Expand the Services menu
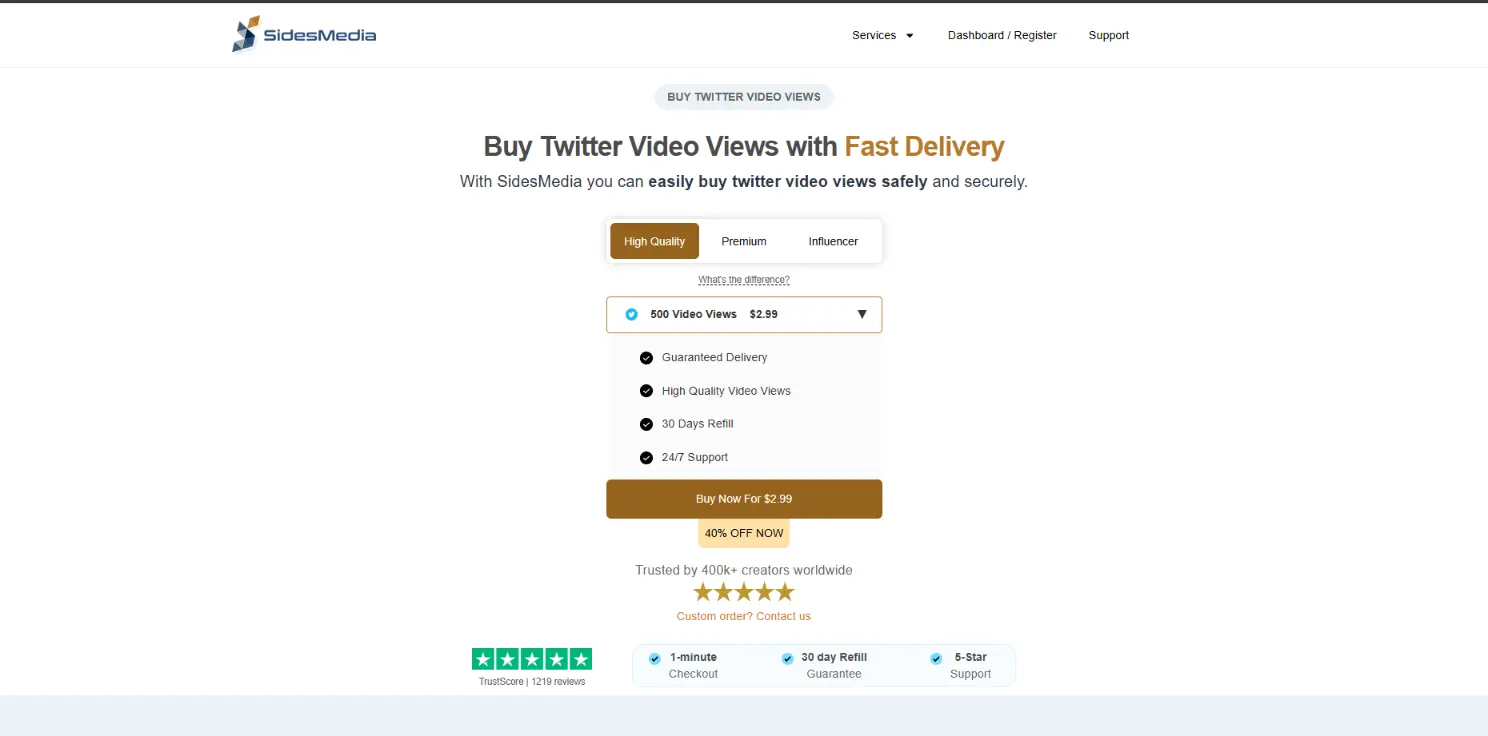Screen dimensions: 1488x736 (x=882, y=34)
